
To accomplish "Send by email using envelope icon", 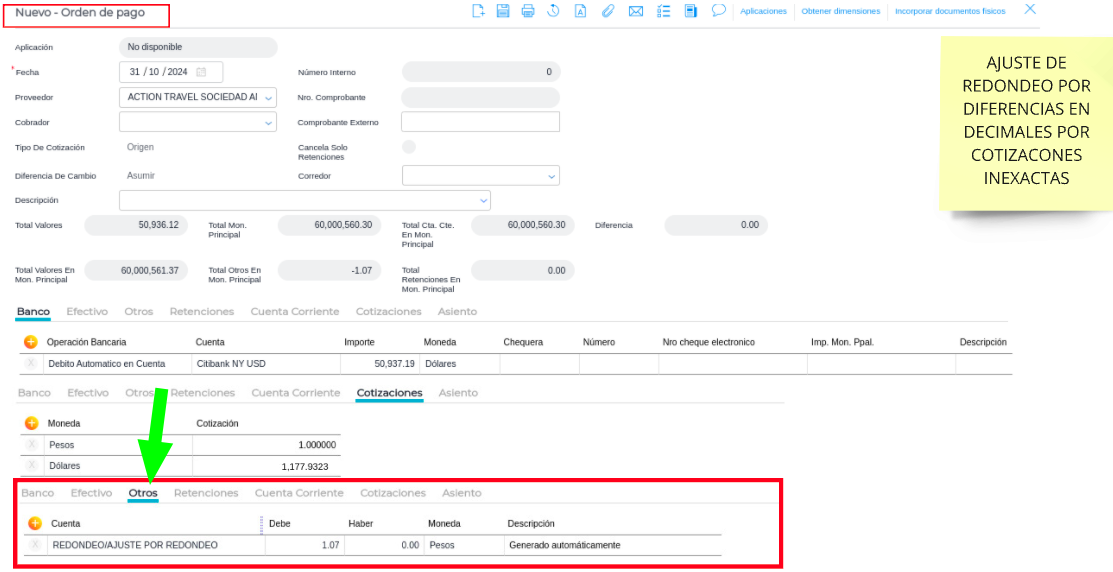I will tap(635, 11).
